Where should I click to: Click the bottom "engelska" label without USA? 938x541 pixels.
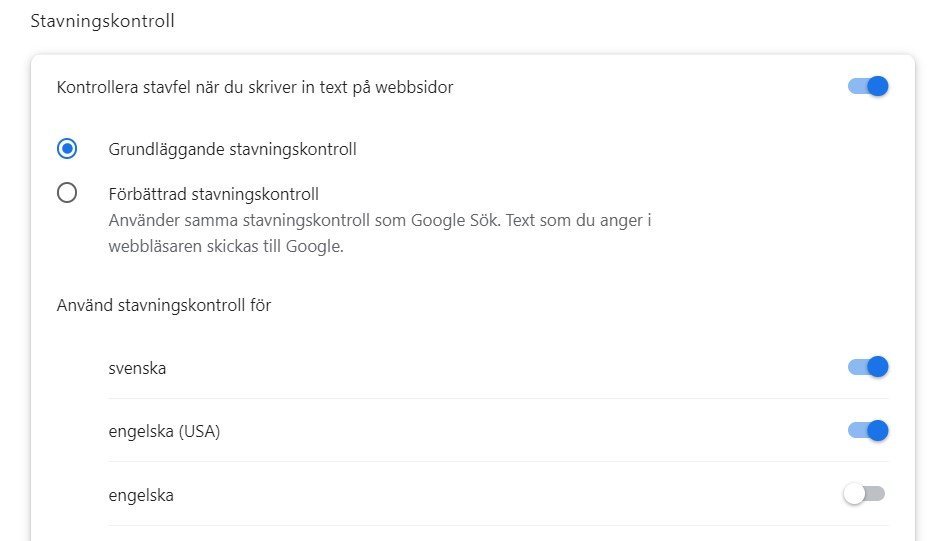pos(141,495)
